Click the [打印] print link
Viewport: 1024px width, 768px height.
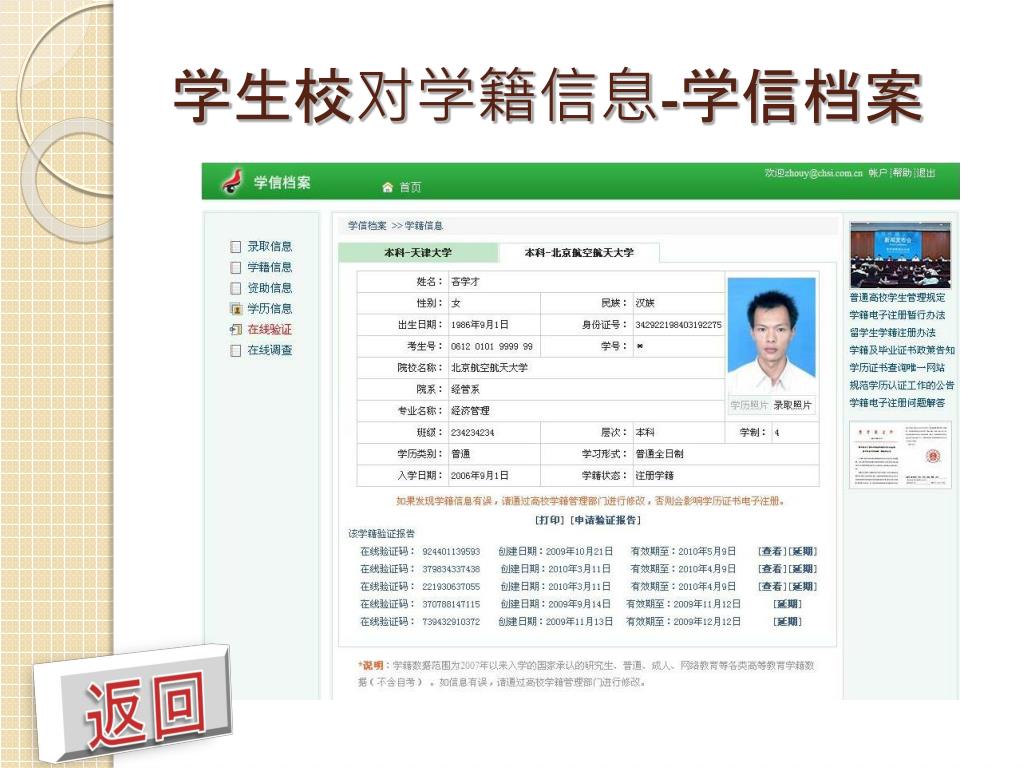tap(550, 520)
